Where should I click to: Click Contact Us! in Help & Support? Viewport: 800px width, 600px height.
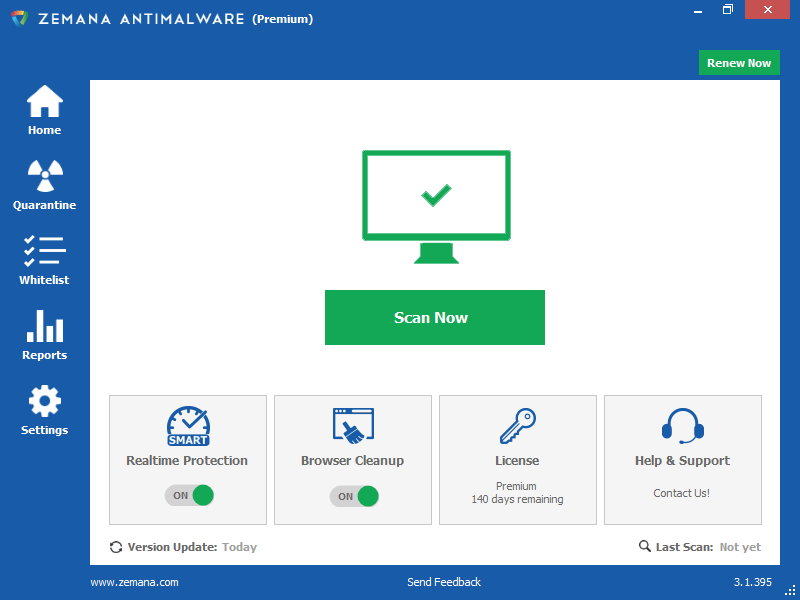682,493
